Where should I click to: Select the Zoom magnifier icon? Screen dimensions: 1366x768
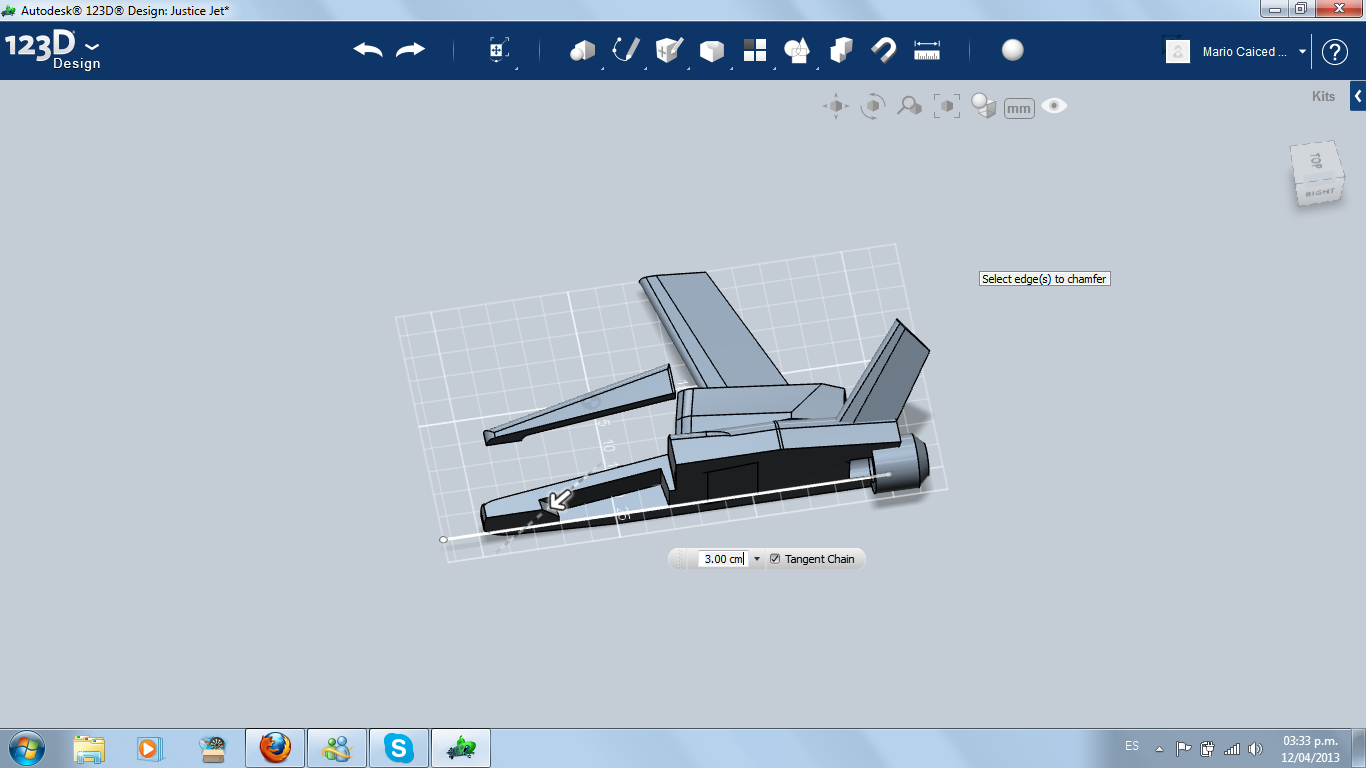tap(909, 106)
